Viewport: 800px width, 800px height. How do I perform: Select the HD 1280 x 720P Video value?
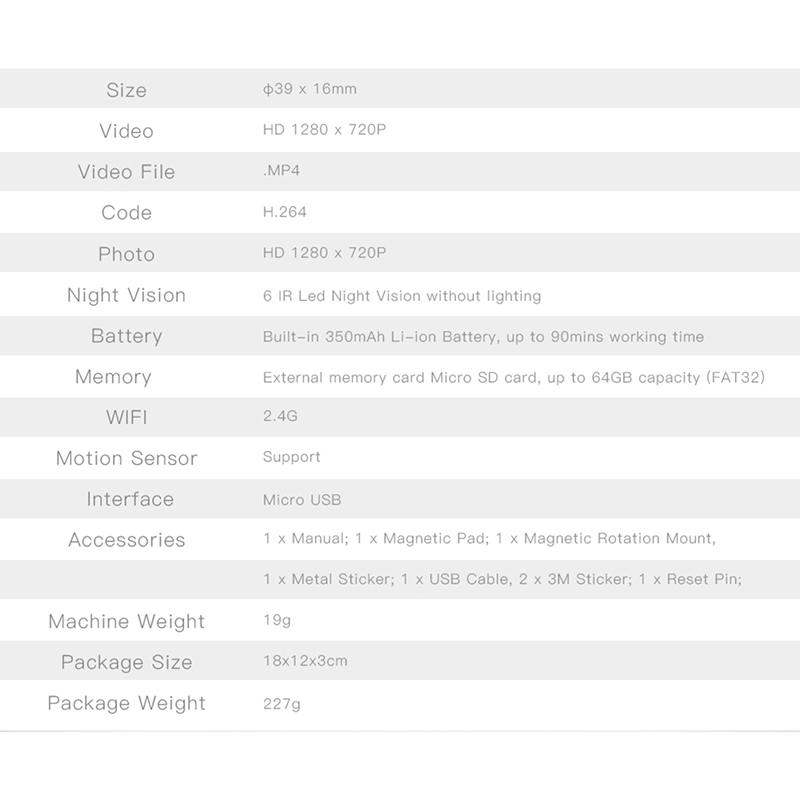tap(324, 130)
